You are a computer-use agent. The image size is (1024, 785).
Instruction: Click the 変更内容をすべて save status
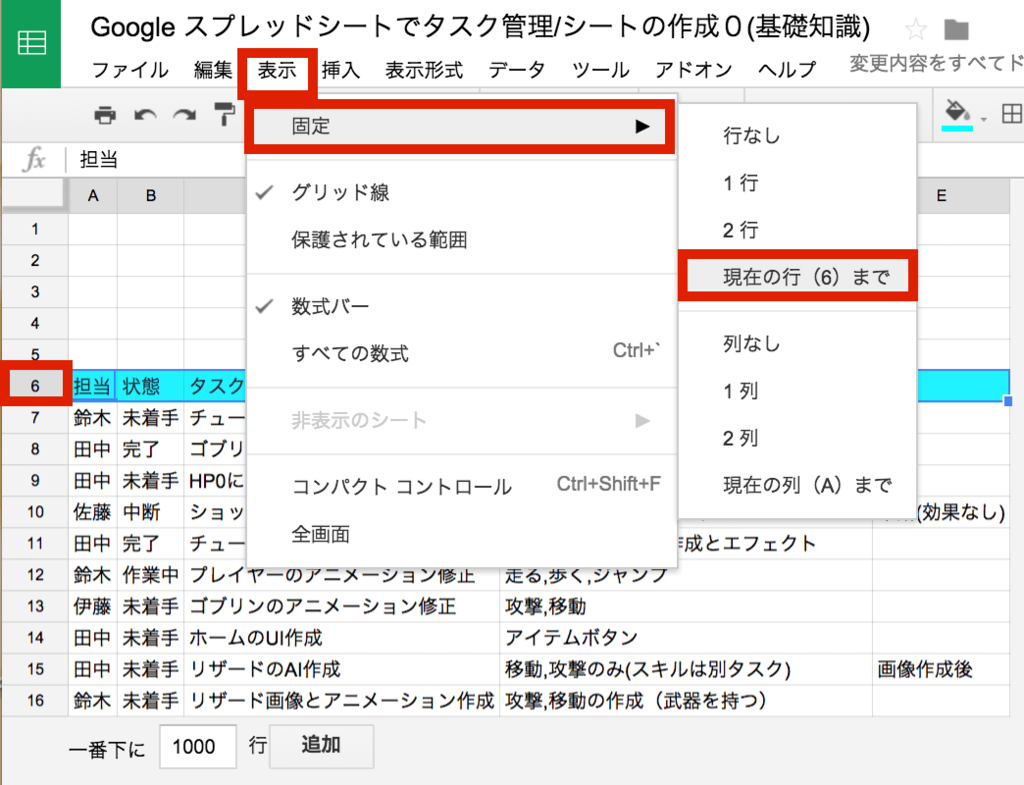pyautogui.click(x=936, y=63)
